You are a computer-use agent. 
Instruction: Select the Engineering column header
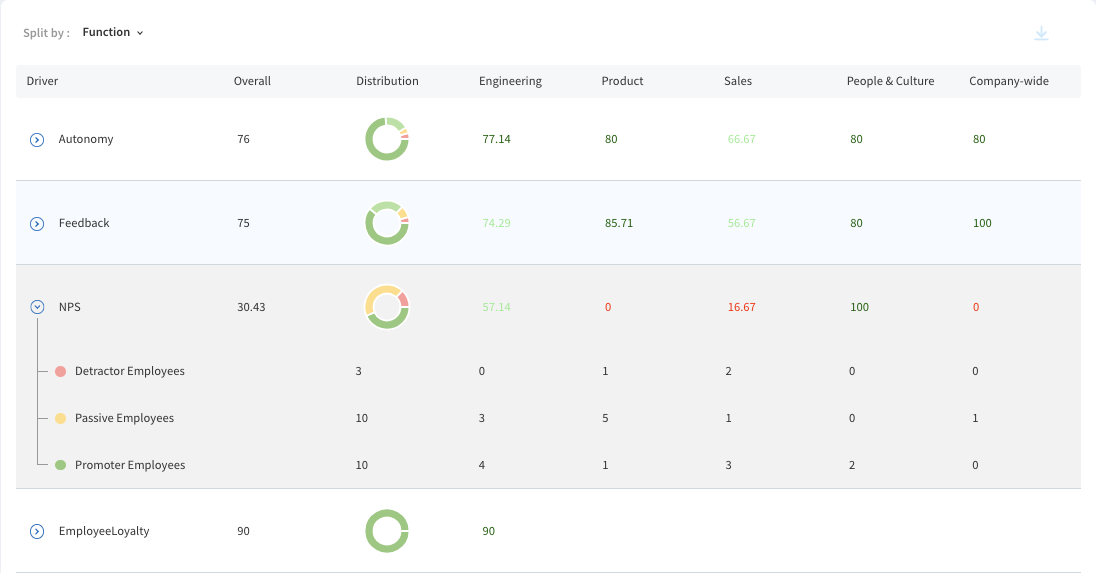pos(510,81)
